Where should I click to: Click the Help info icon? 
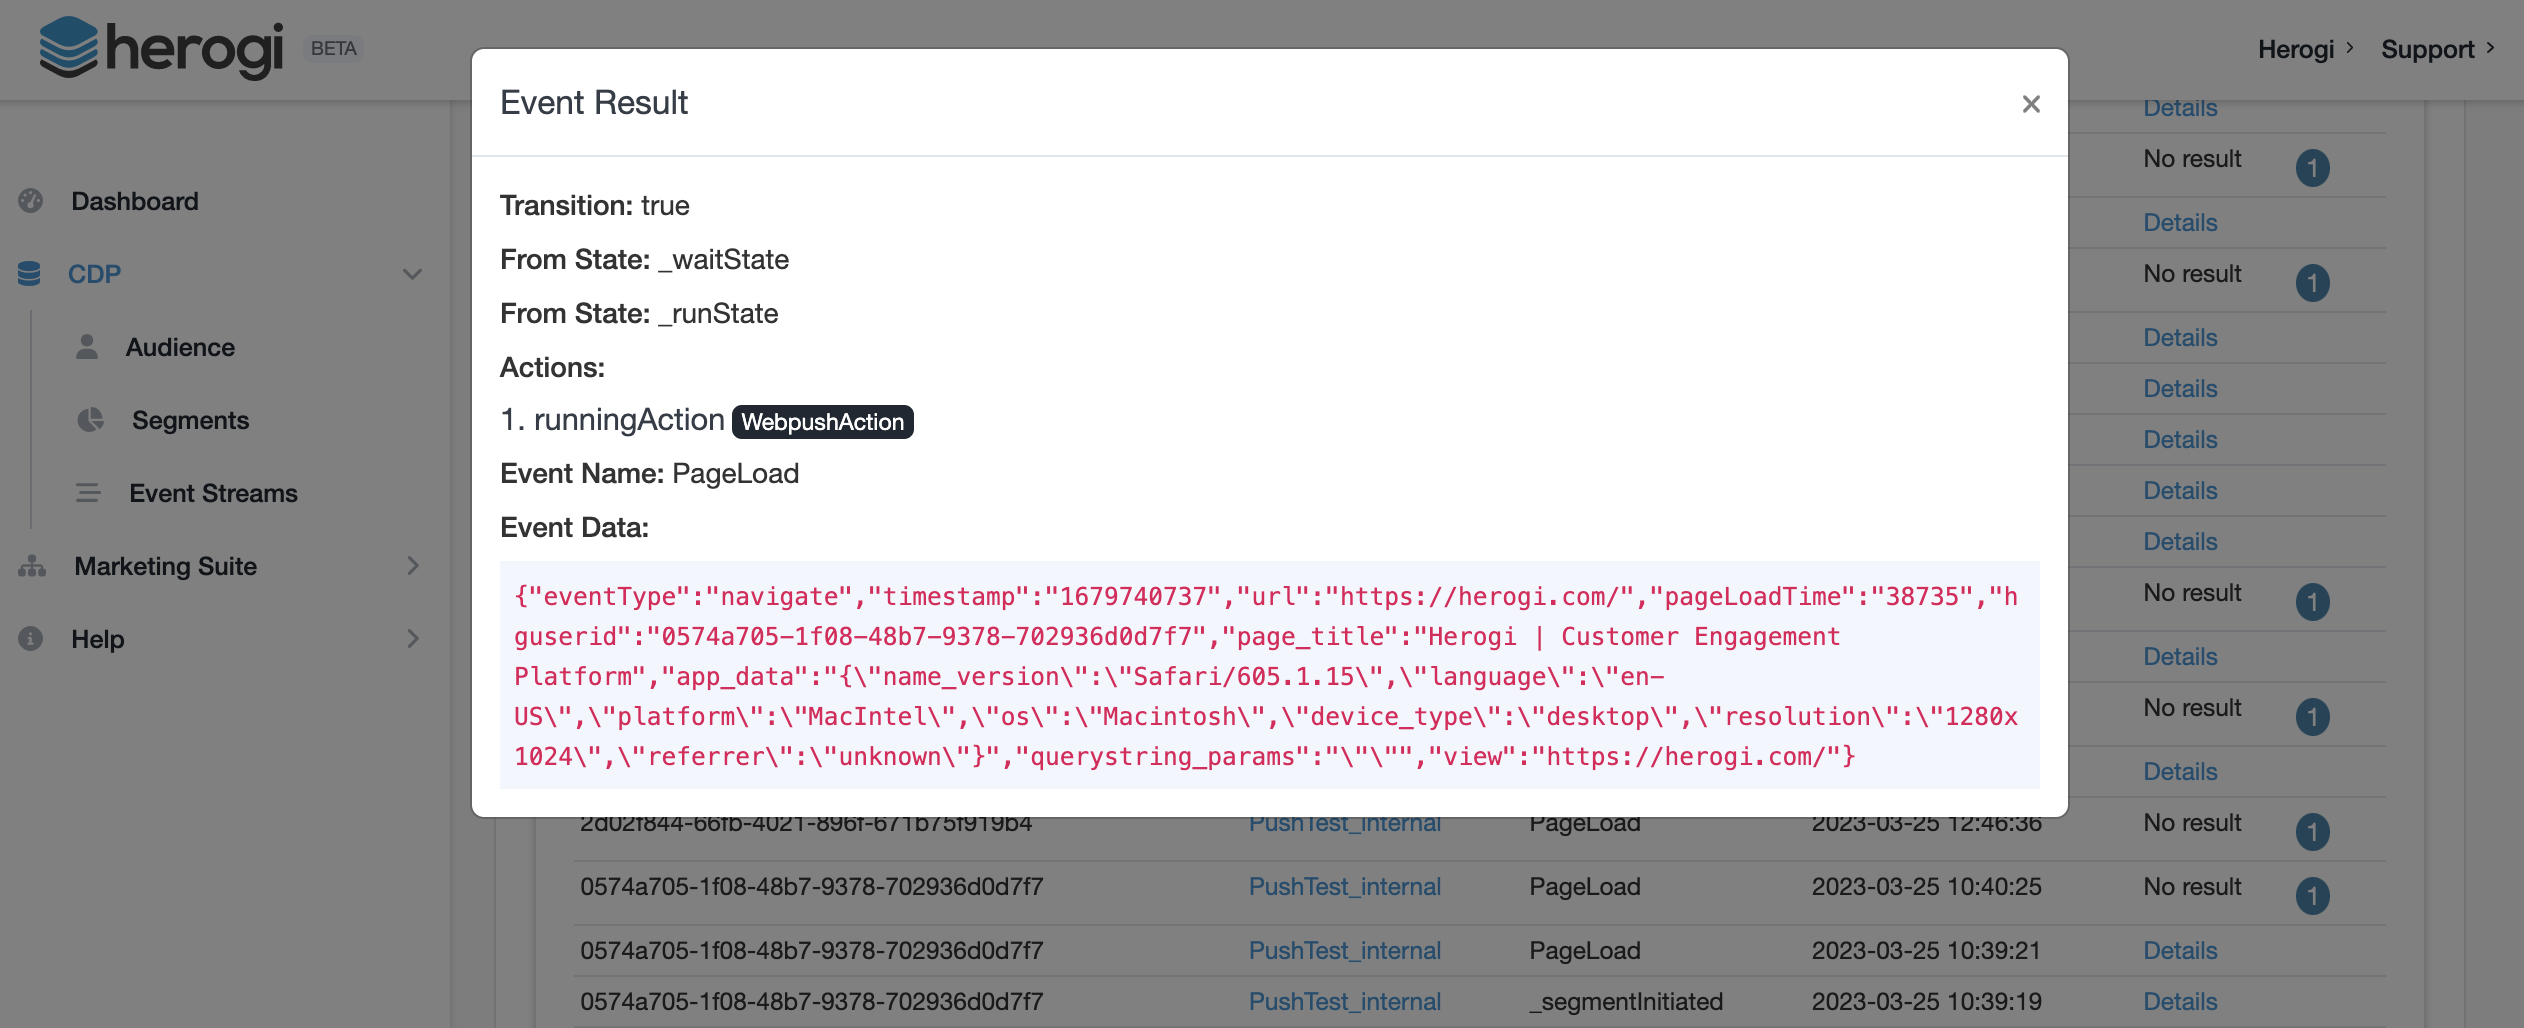31,639
